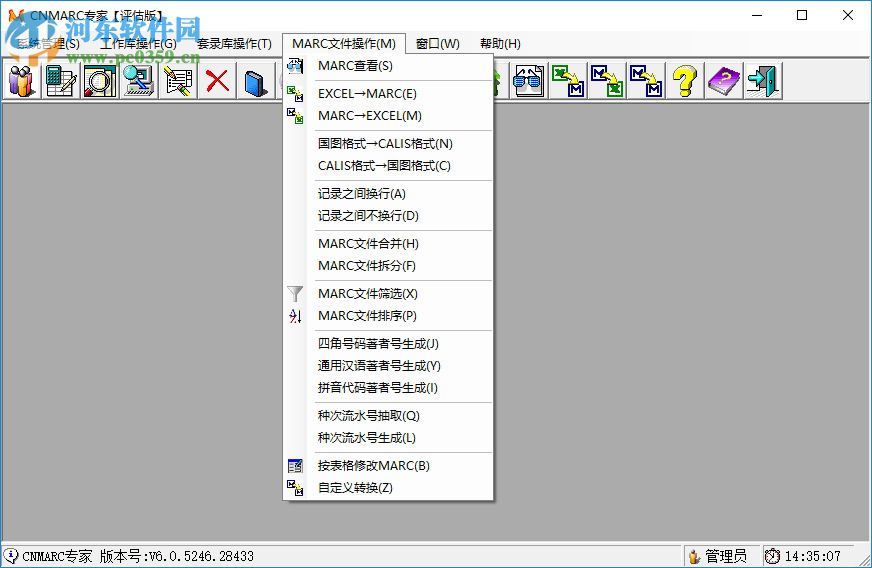
Task: Close the CNMARC专家 window
Action: pyautogui.click(x=848, y=15)
